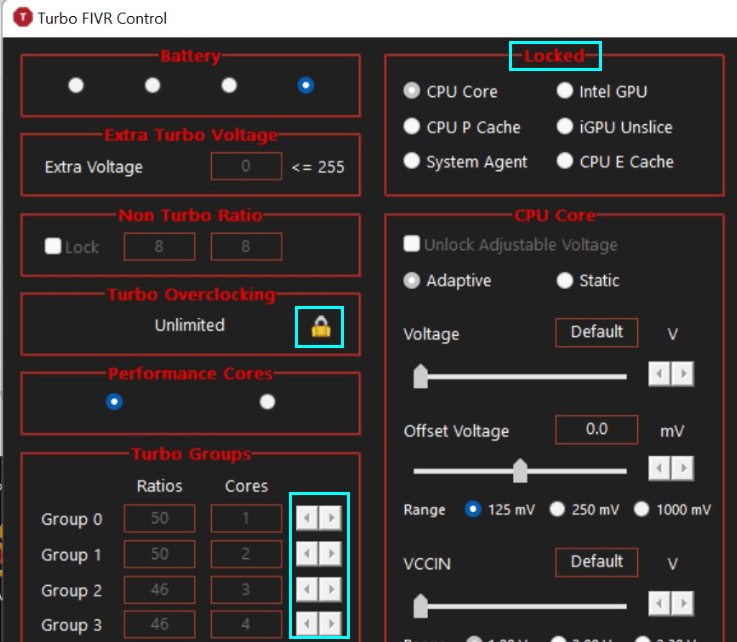Click the Offset Voltage slider thumb
Screen dimensions: 737x642
click(x=520, y=471)
